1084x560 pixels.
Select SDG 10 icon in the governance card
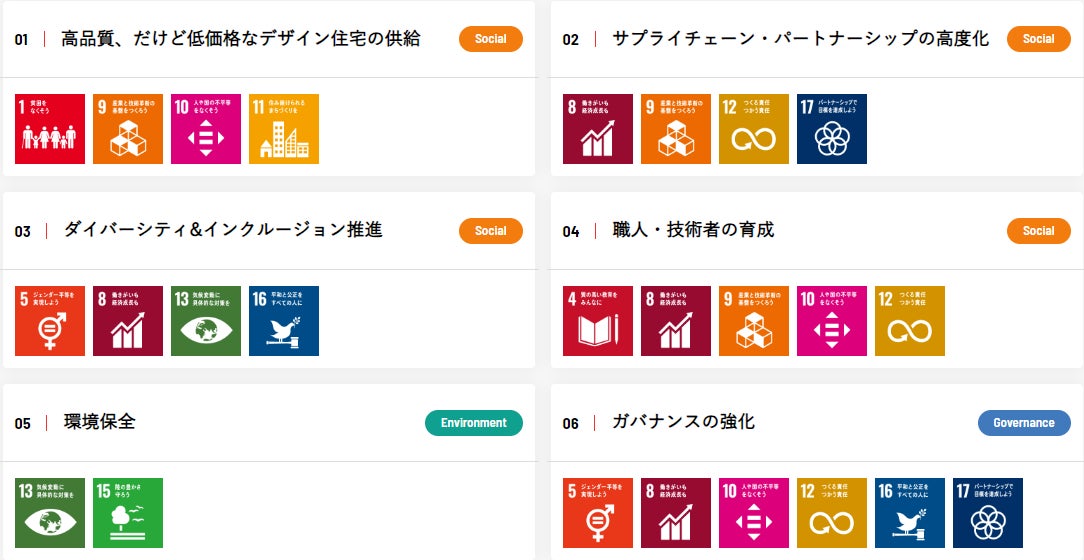(x=754, y=513)
